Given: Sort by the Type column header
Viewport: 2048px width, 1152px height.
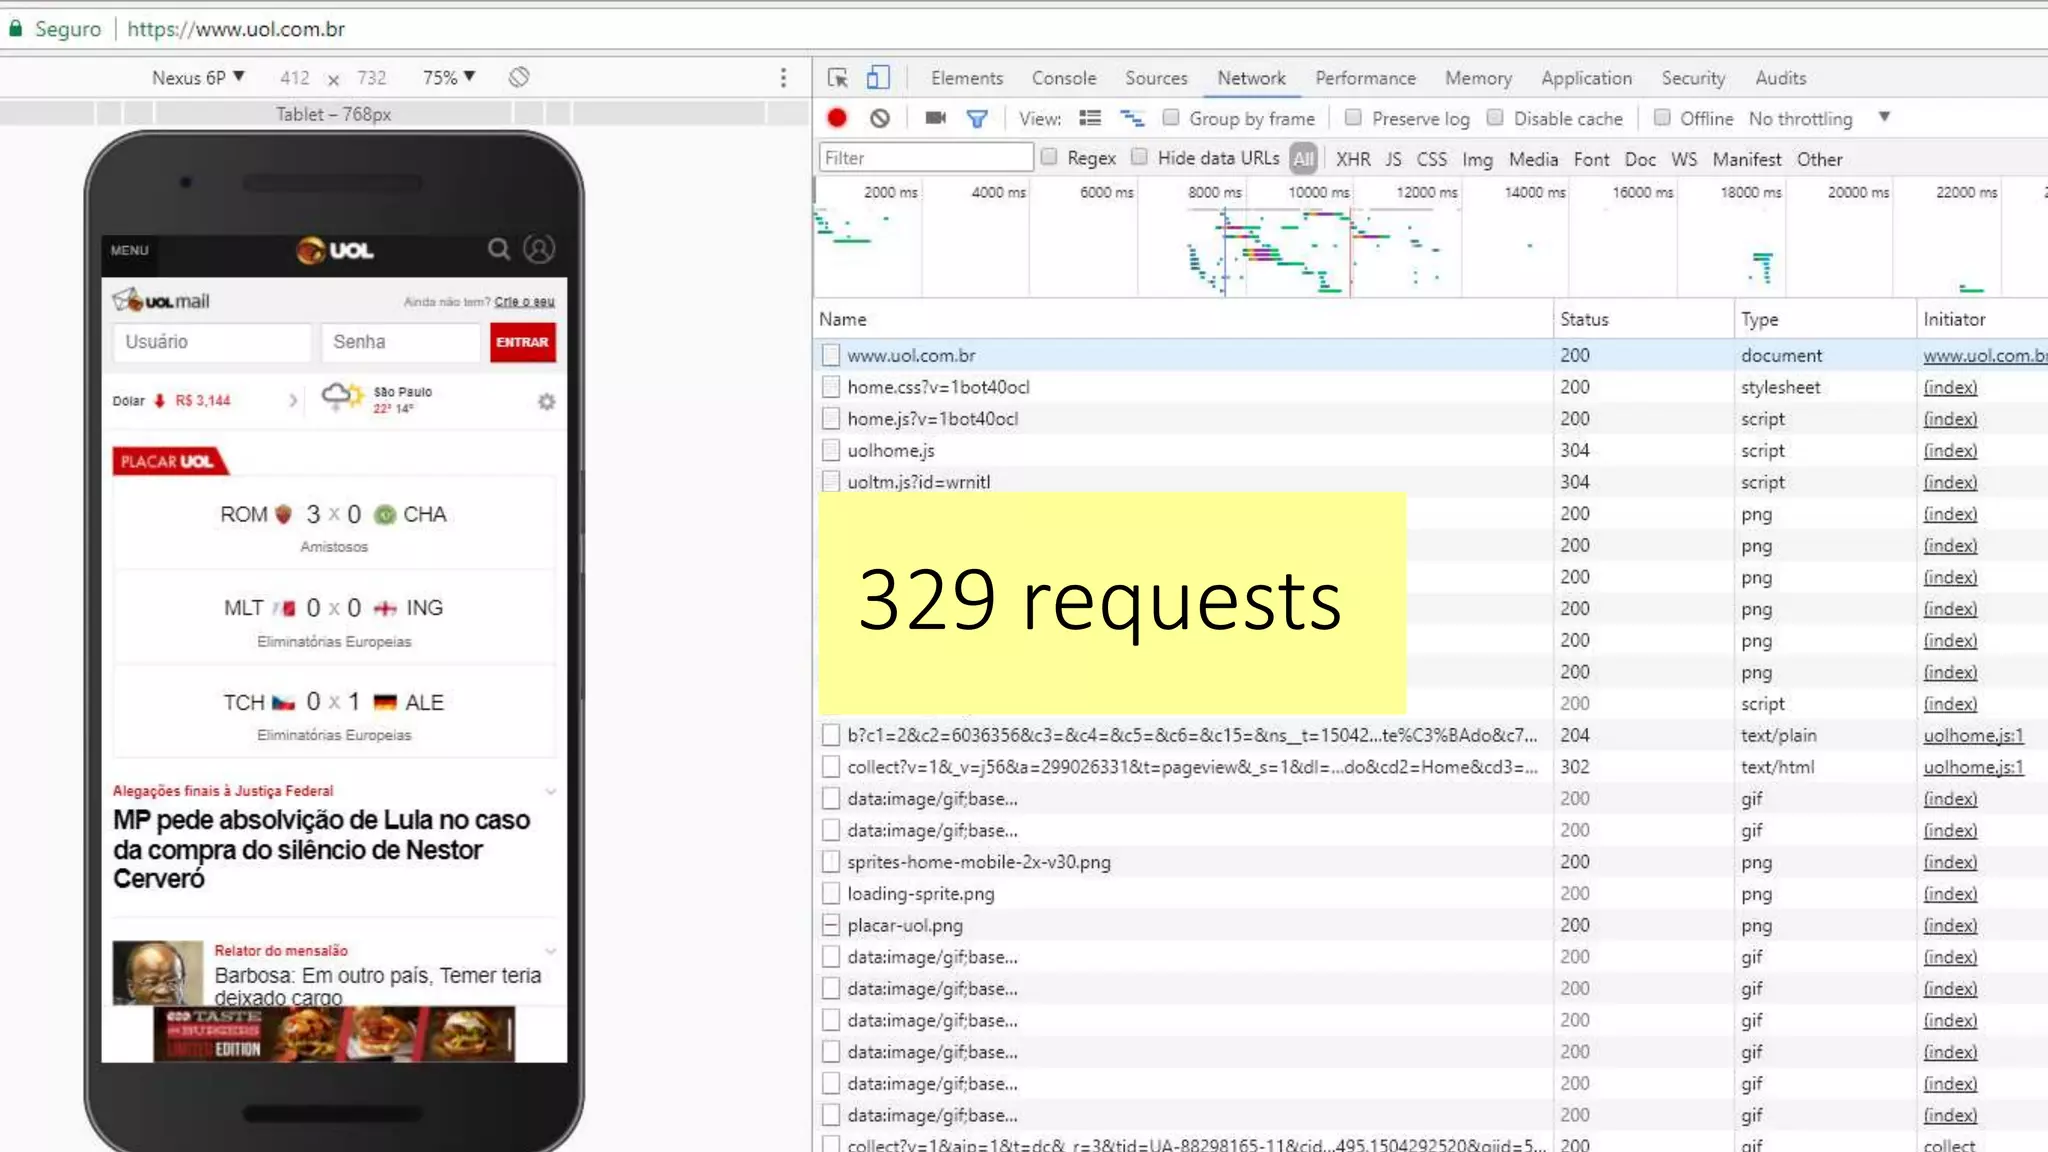Looking at the screenshot, I should (x=1824, y=319).
